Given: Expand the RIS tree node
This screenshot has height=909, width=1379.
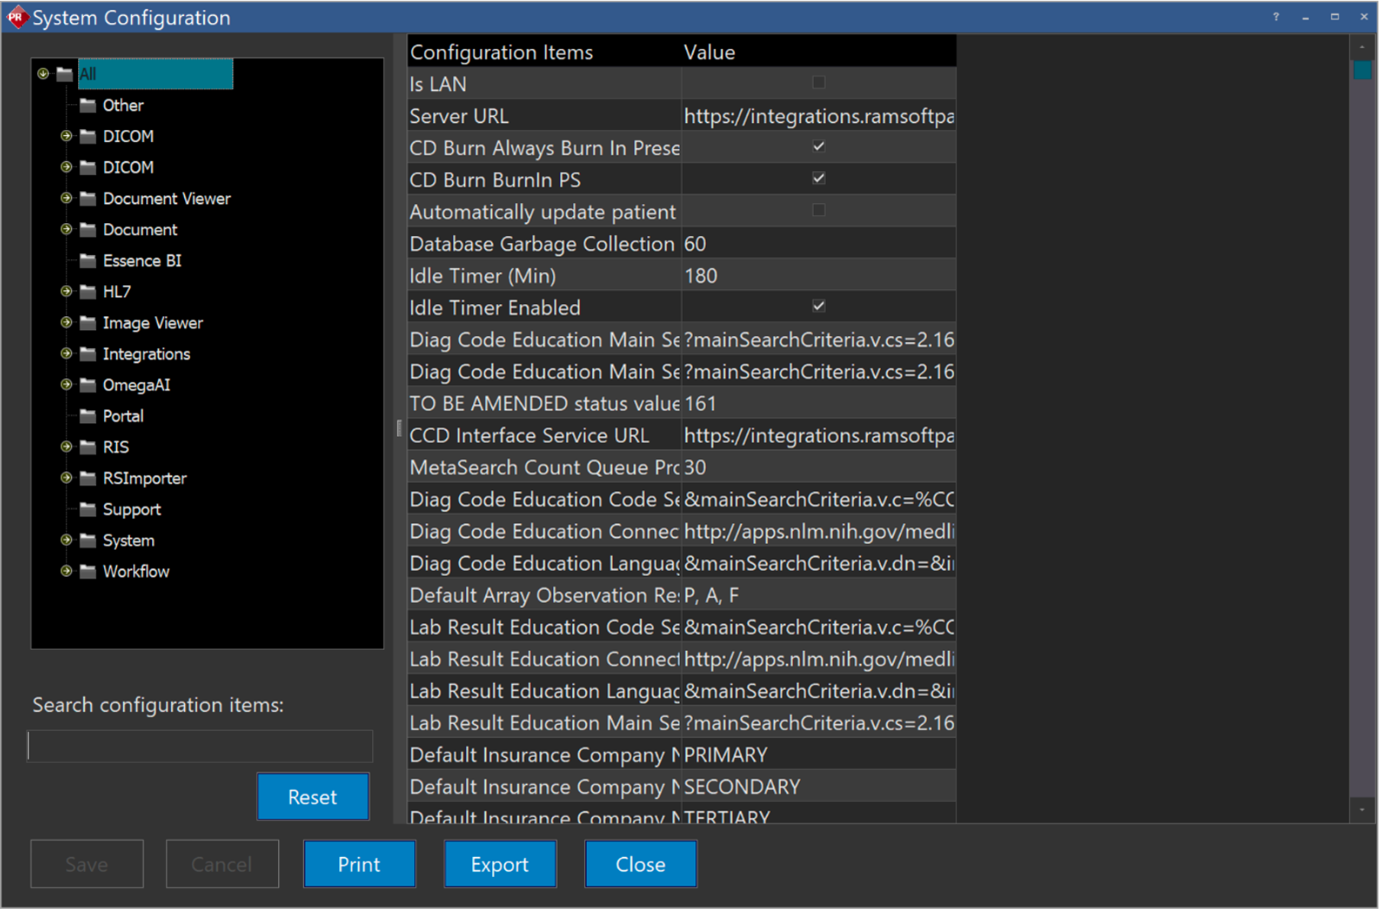Looking at the screenshot, I should pyautogui.click(x=64, y=447).
